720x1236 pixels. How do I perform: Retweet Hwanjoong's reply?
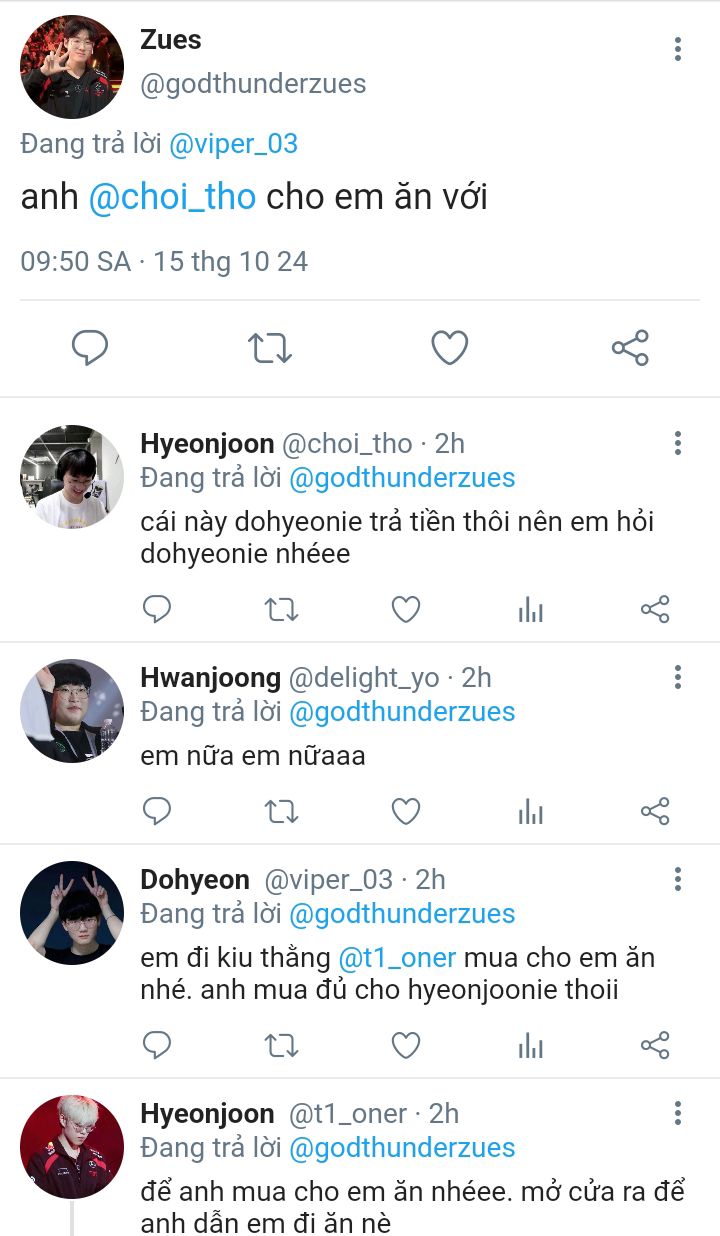(281, 811)
